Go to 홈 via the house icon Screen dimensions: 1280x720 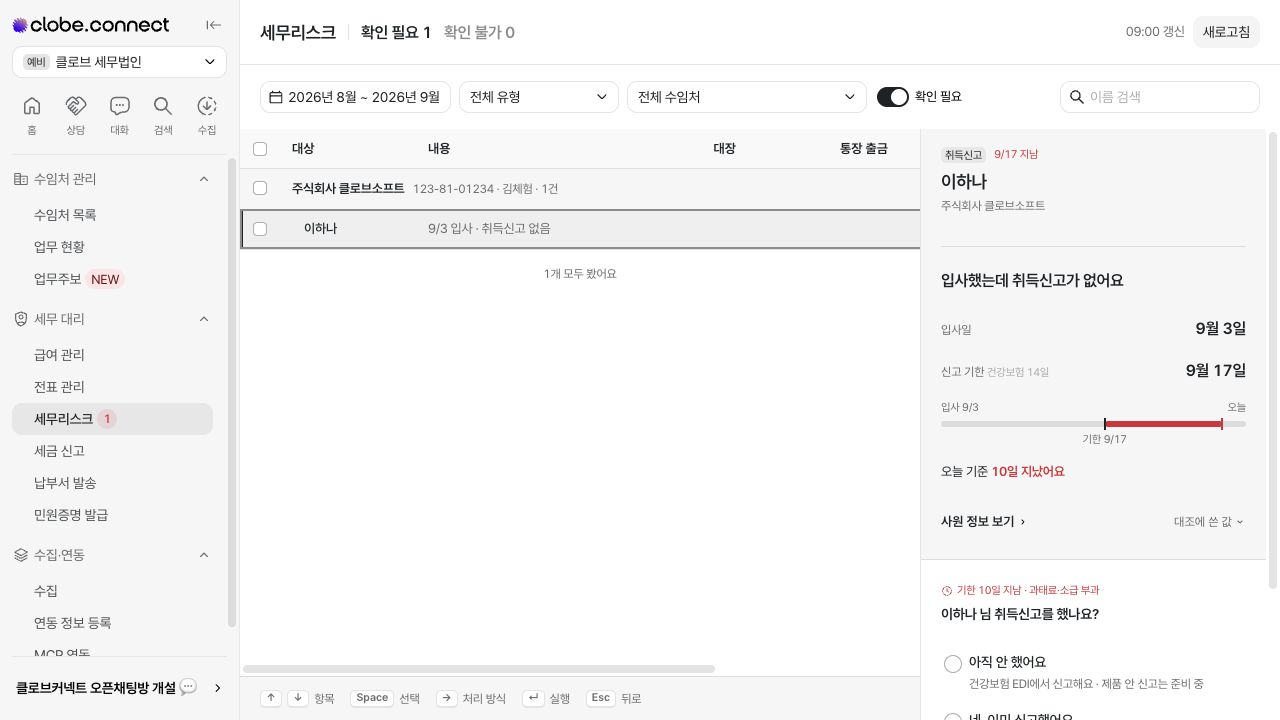point(32,106)
